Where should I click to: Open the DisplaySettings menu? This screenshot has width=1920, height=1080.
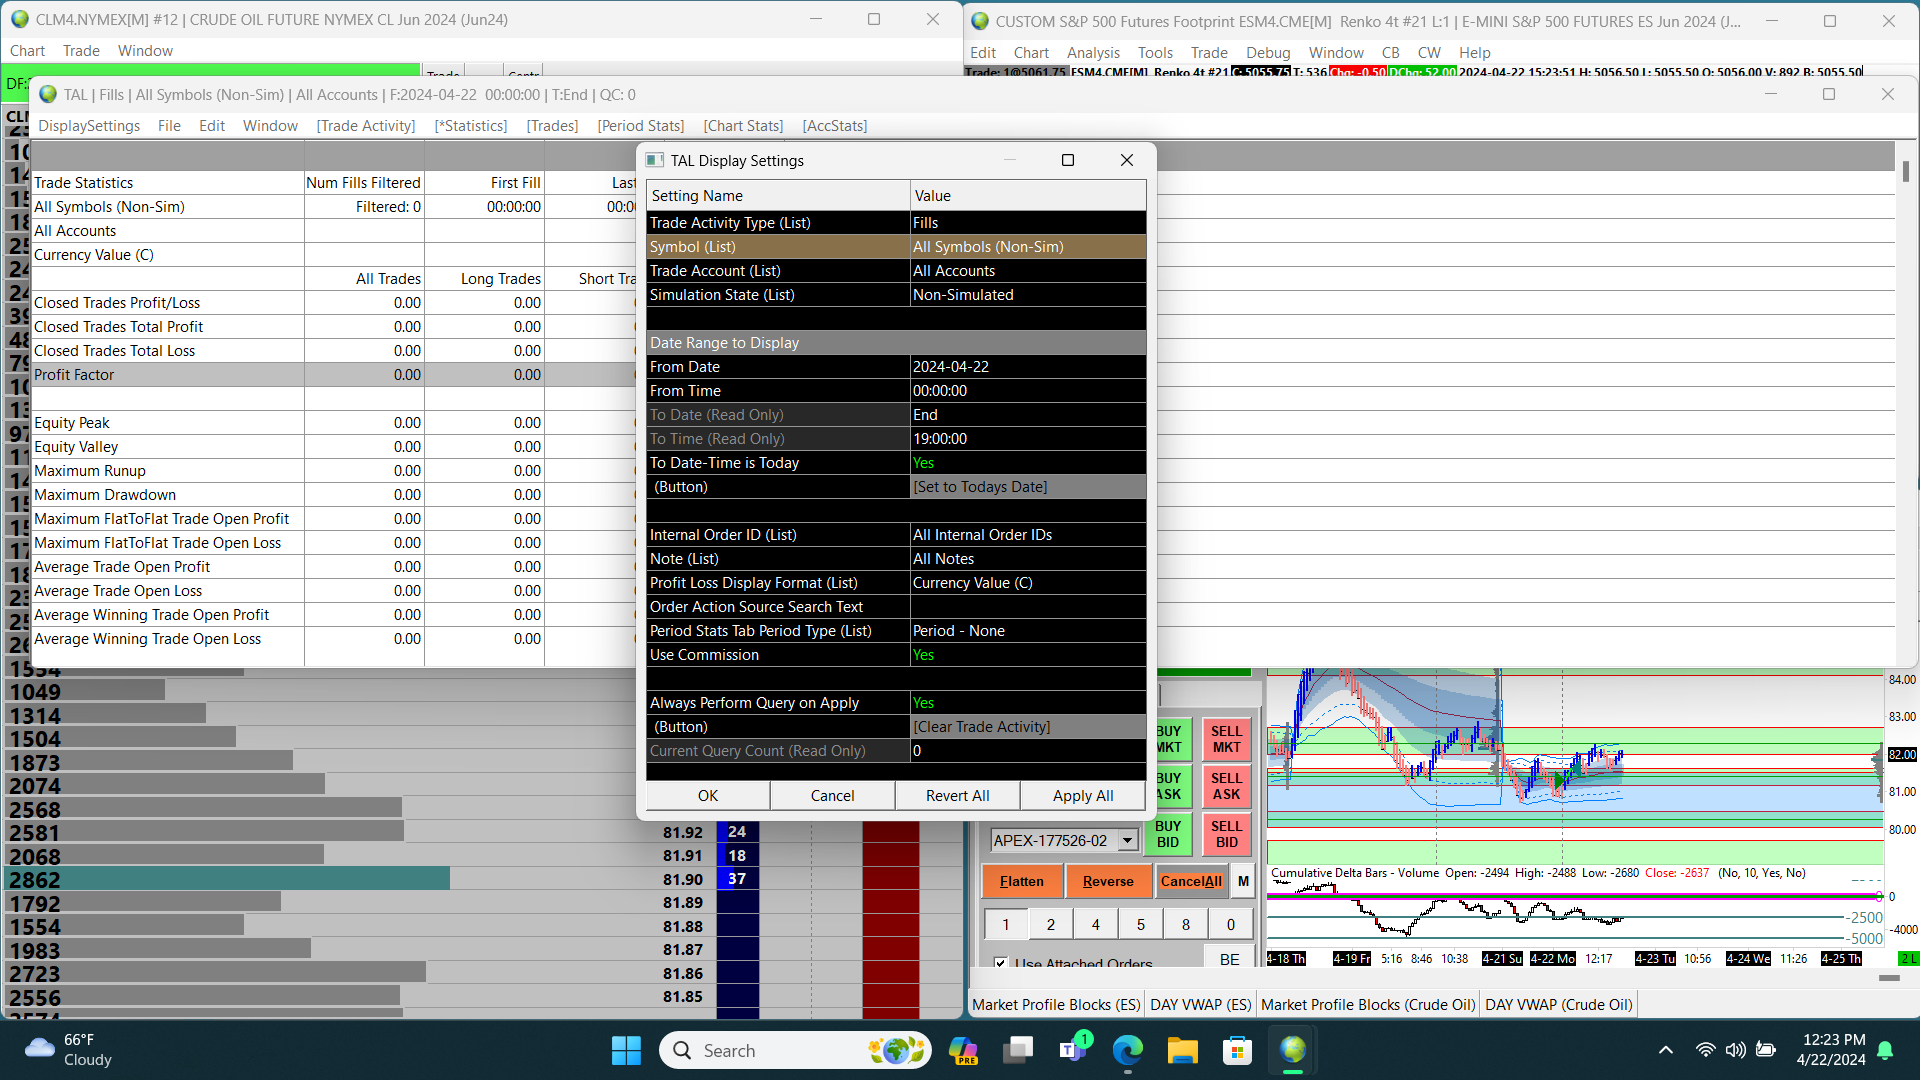[x=89, y=126]
